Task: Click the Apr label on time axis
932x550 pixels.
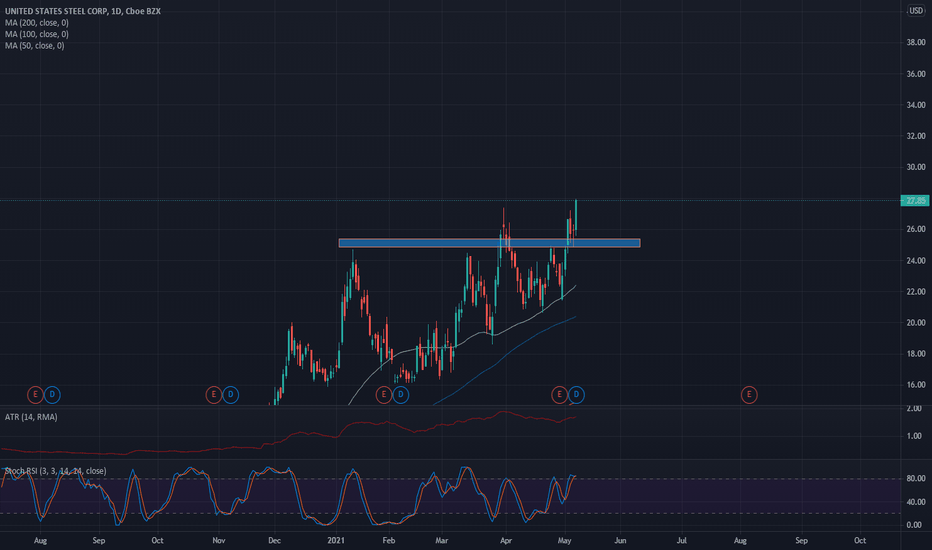Action: (505, 540)
